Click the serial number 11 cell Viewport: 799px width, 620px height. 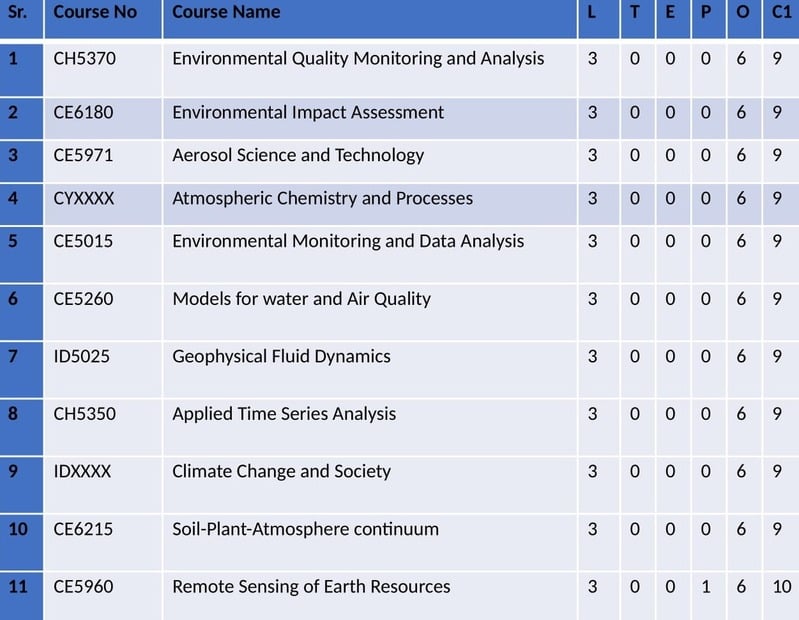click(x=21, y=596)
